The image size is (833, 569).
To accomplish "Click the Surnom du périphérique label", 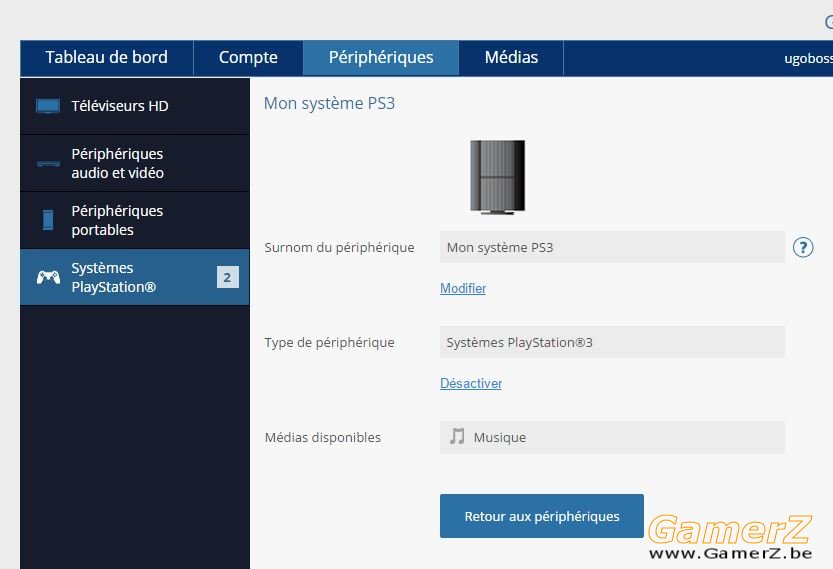I will coord(339,248).
